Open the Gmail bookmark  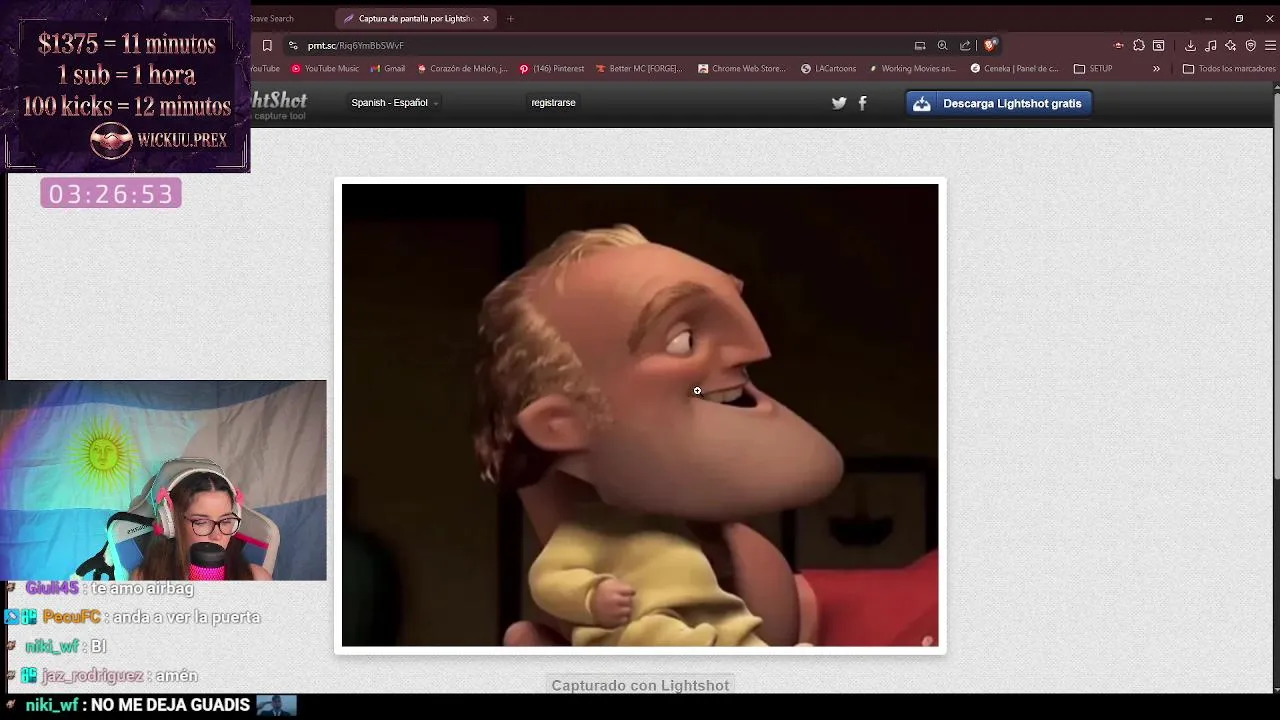(x=387, y=69)
